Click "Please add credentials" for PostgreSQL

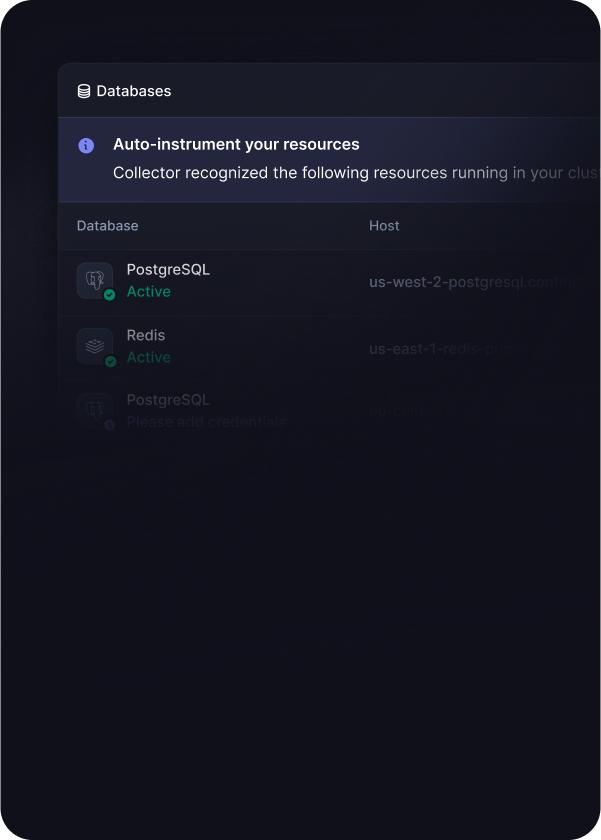coord(206,422)
